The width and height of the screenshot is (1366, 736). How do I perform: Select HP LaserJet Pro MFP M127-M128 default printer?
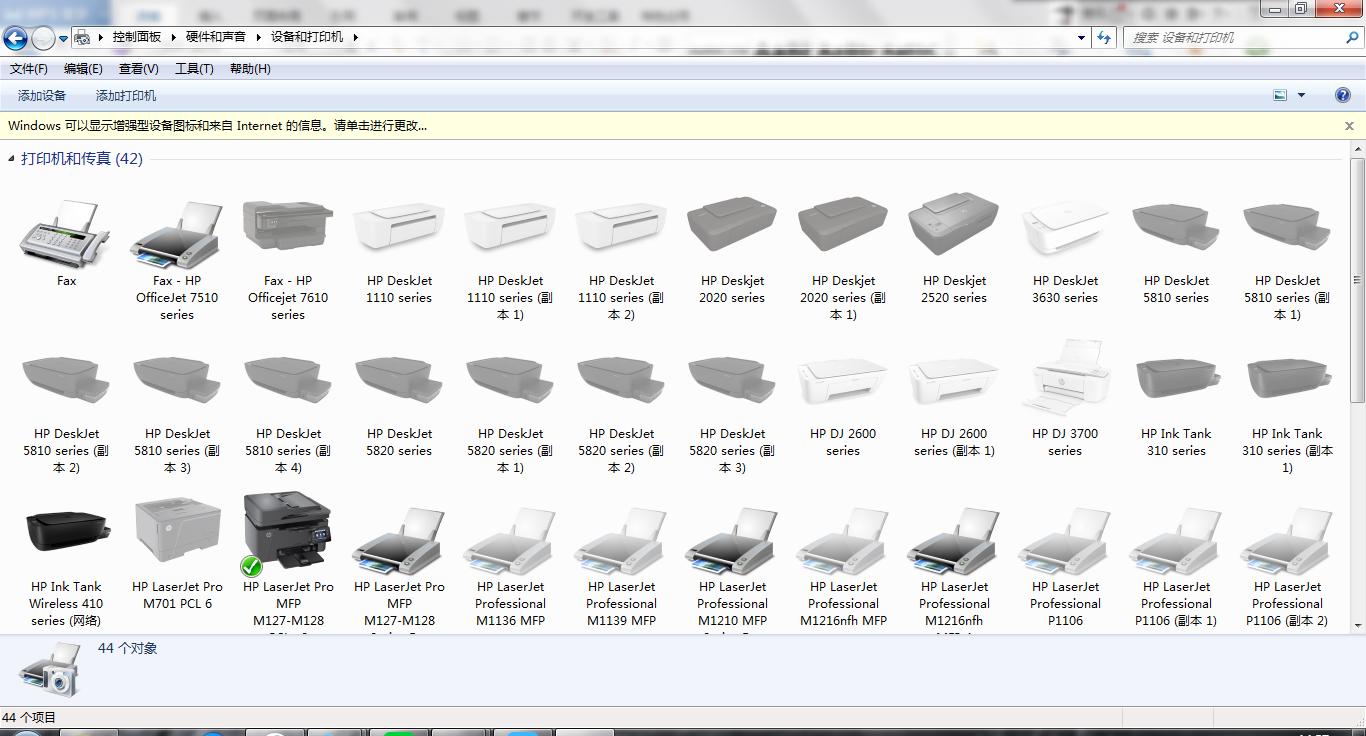(x=288, y=534)
